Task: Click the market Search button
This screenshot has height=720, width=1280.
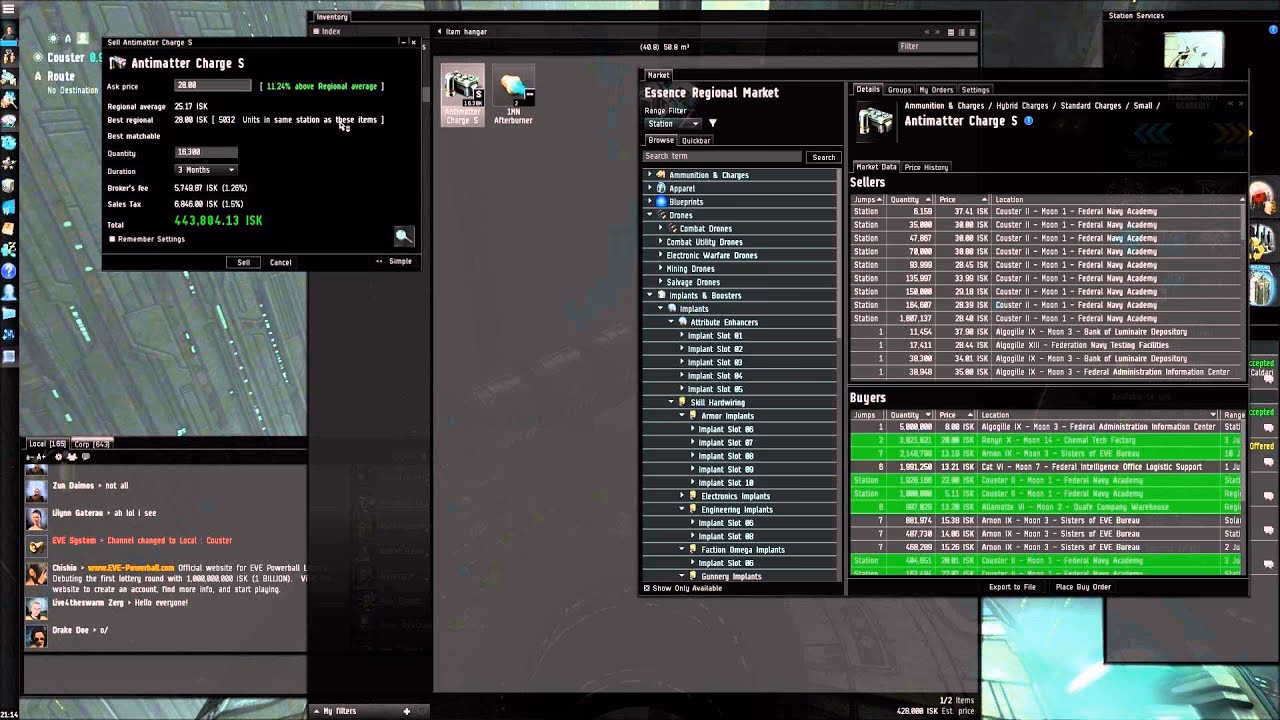Action: [x=824, y=157]
